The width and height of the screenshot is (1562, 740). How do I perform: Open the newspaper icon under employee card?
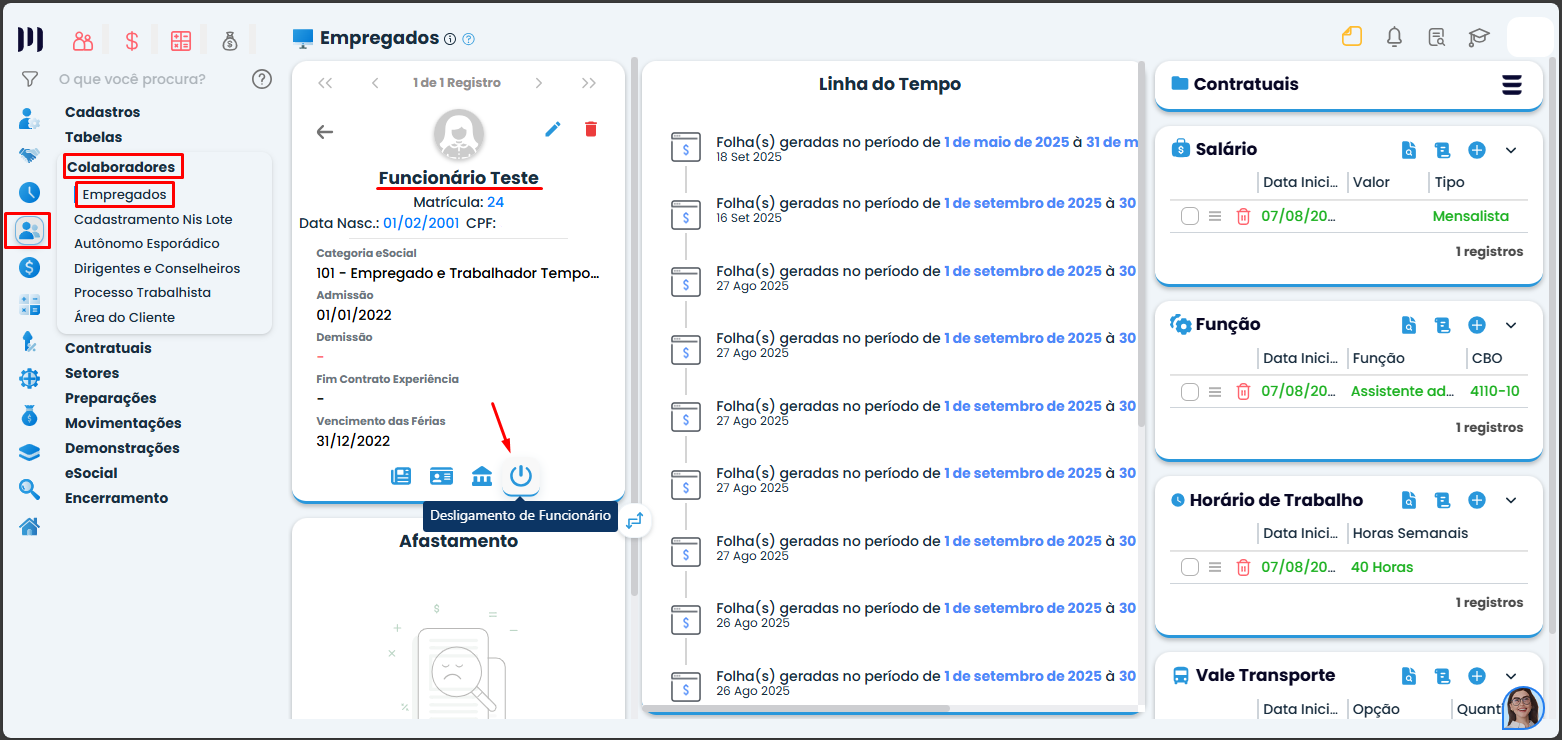401,476
